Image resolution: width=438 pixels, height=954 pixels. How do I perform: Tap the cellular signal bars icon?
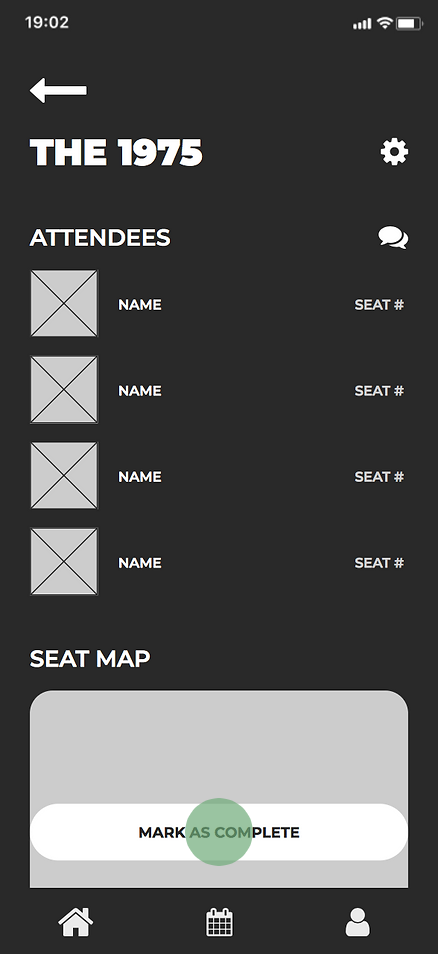tap(362, 24)
